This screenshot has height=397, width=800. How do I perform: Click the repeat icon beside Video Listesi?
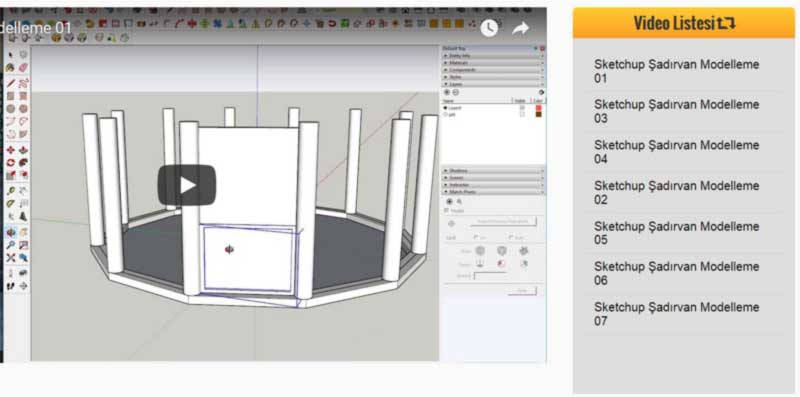pyautogui.click(x=727, y=22)
